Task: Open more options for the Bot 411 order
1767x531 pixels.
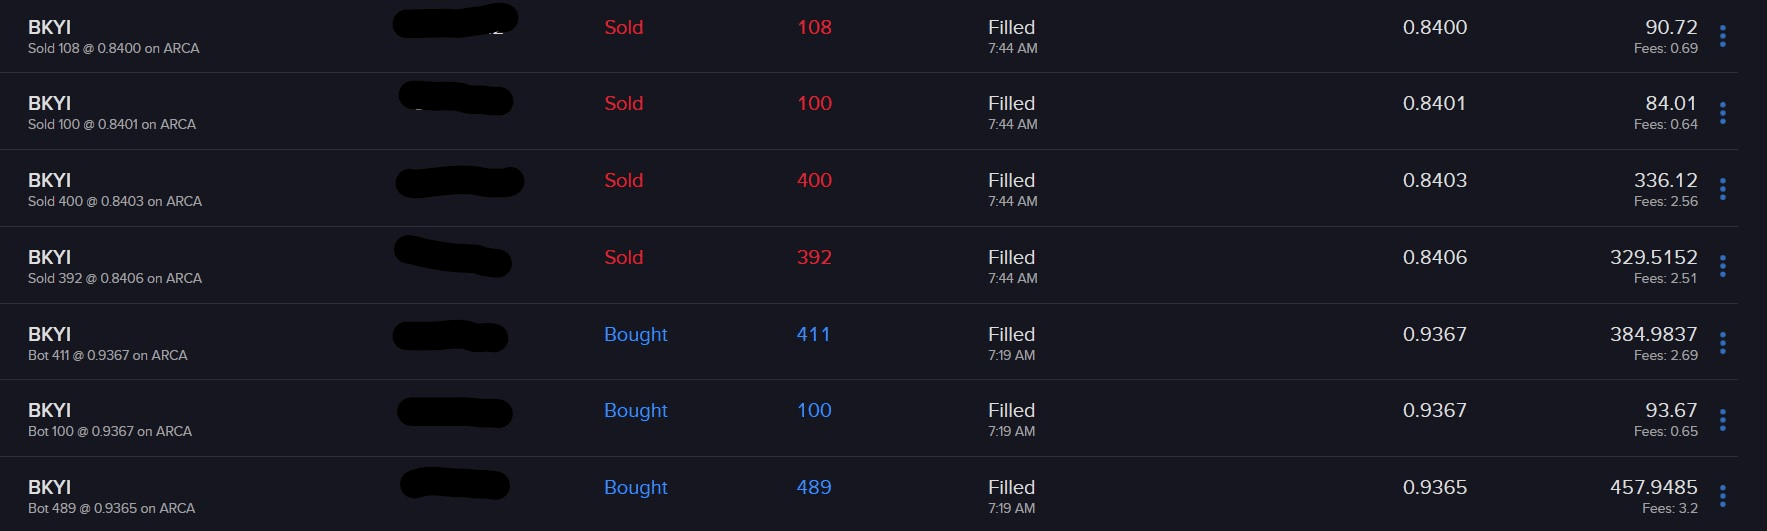Action: click(x=1722, y=343)
